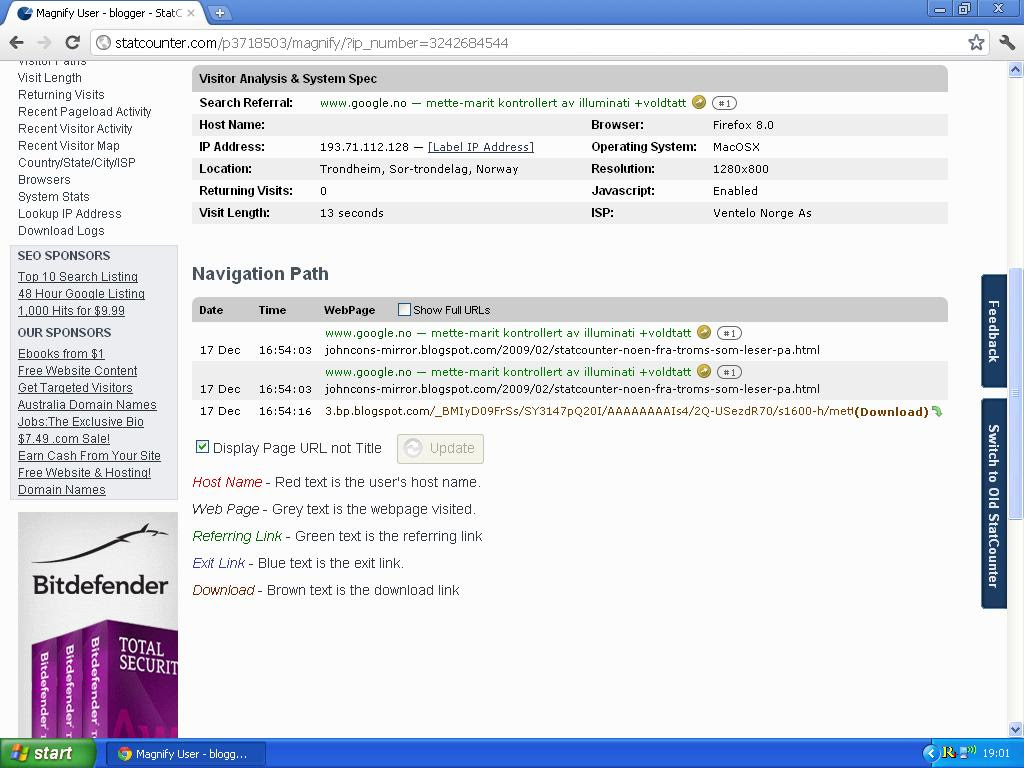Click 1,000 Hits for $9.99 link

click(x=71, y=311)
